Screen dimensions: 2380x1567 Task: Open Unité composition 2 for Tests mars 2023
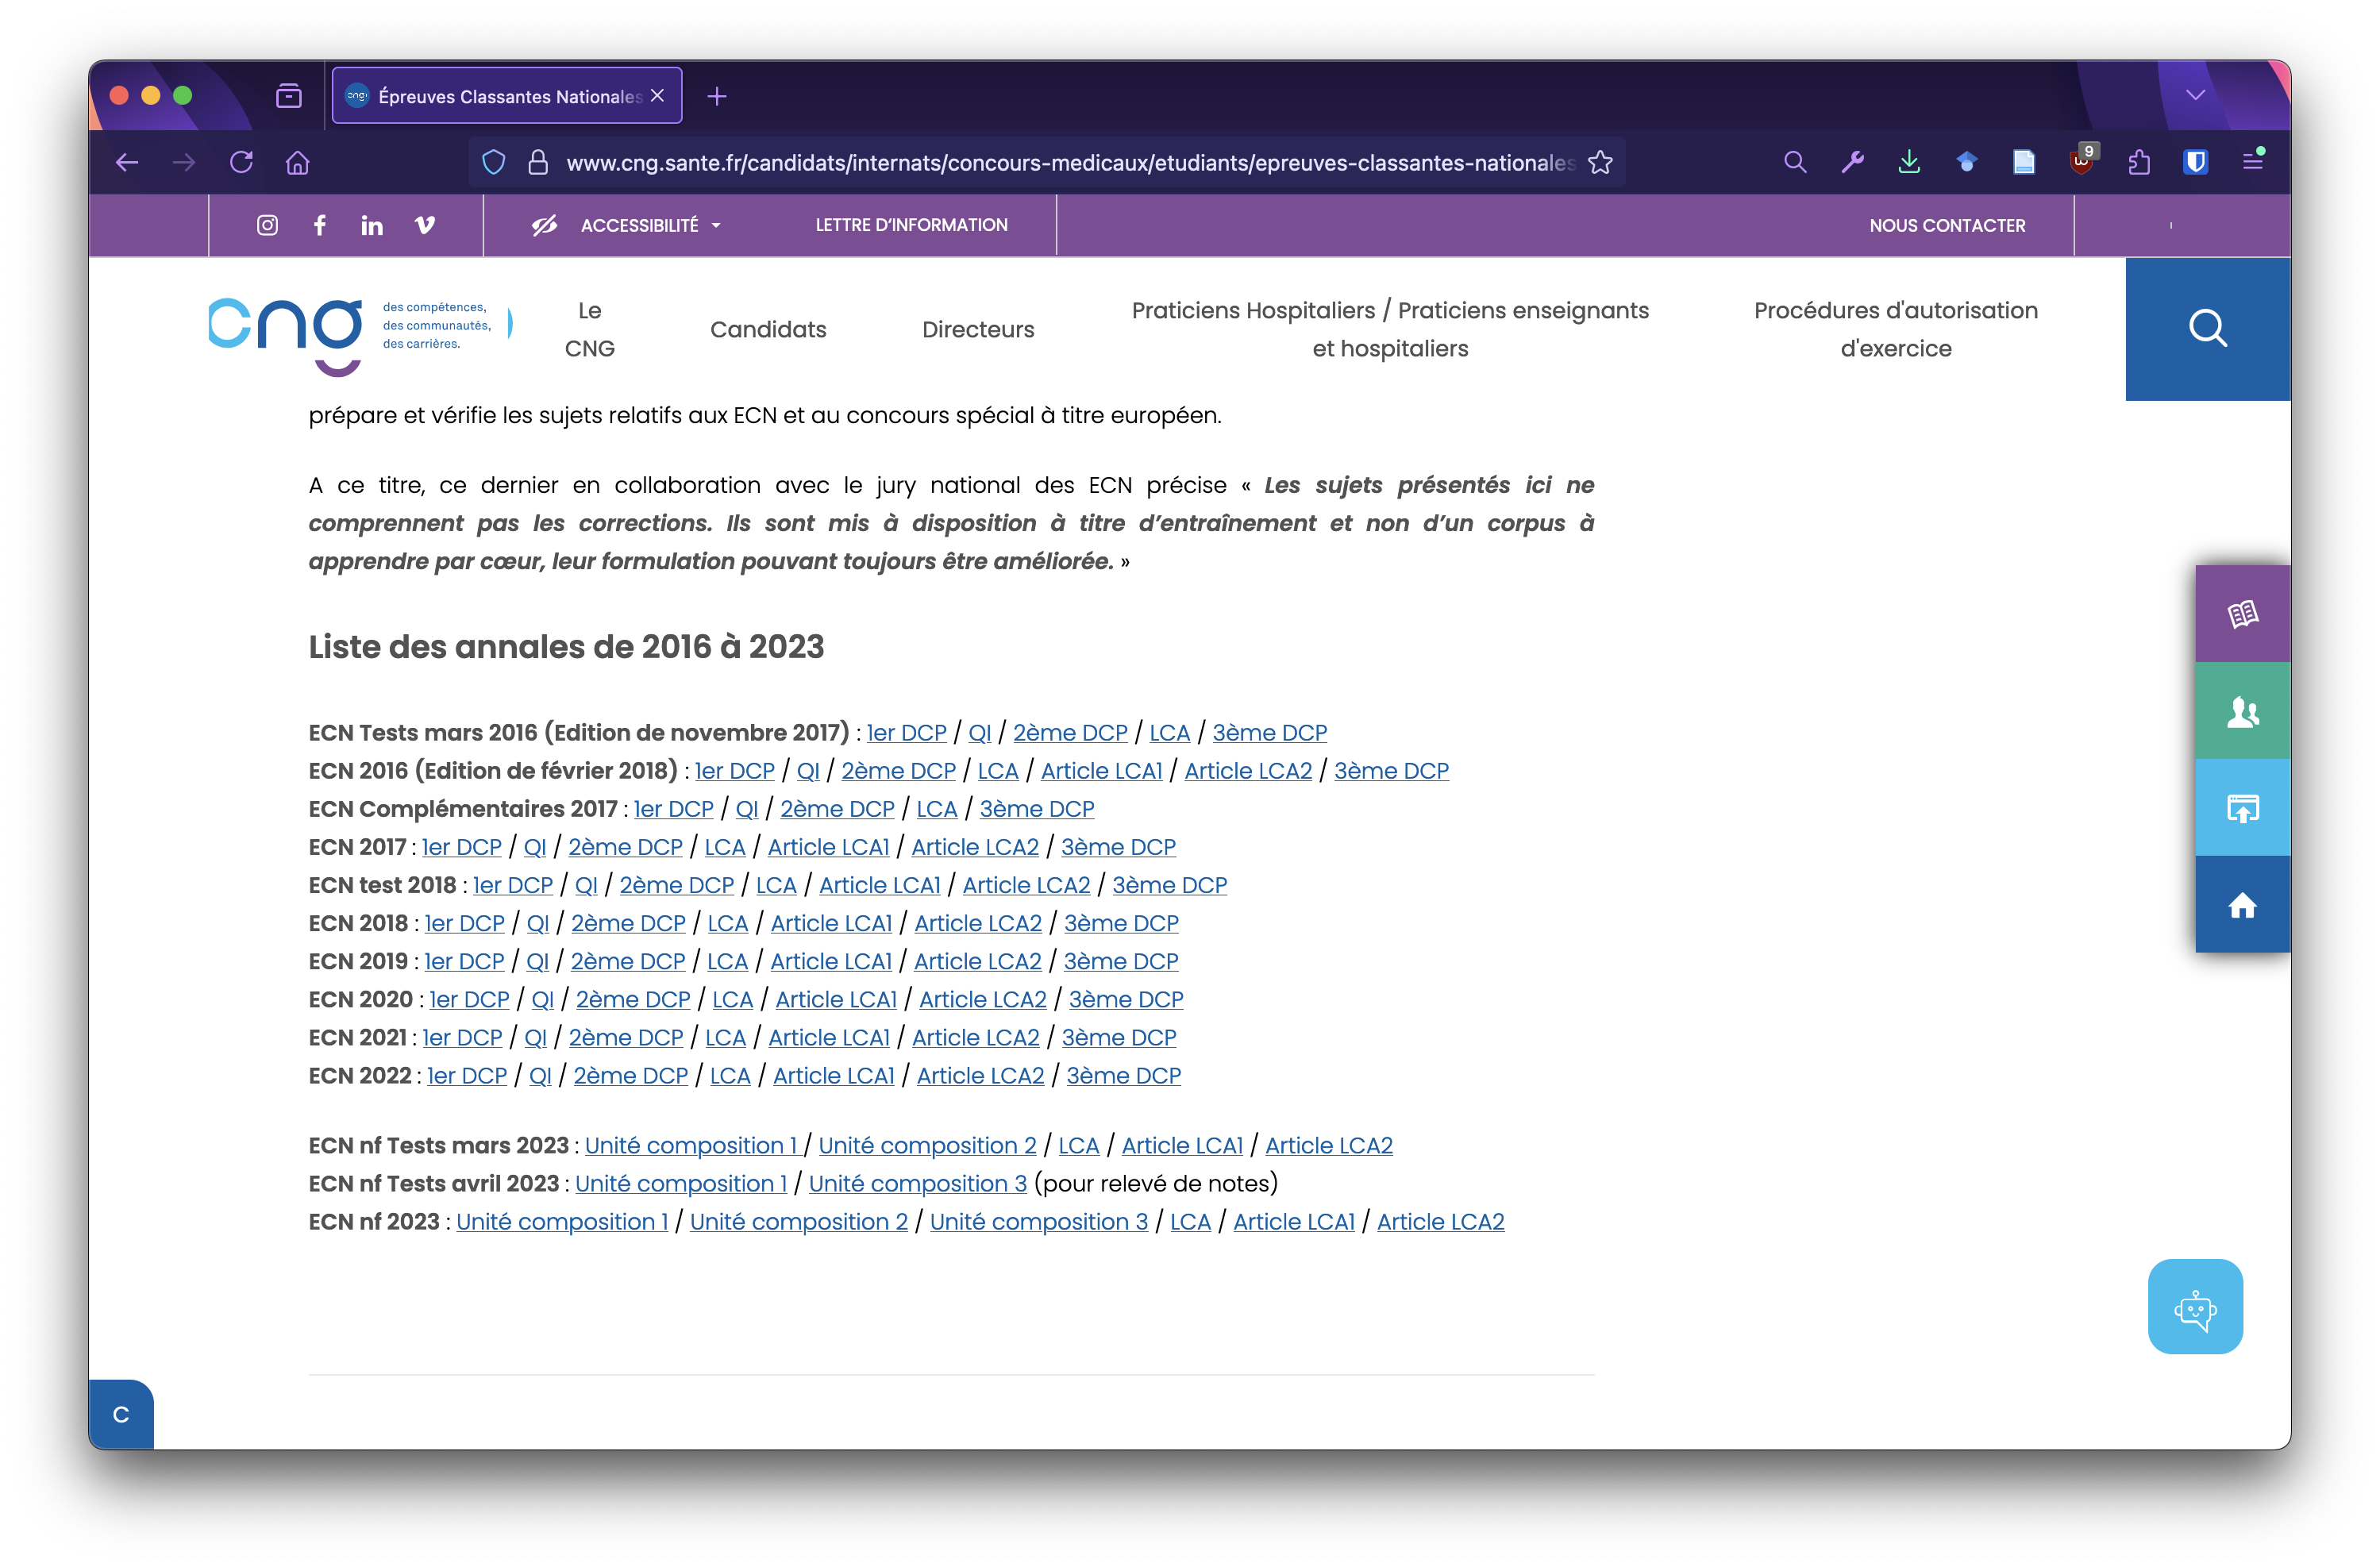pos(927,1145)
